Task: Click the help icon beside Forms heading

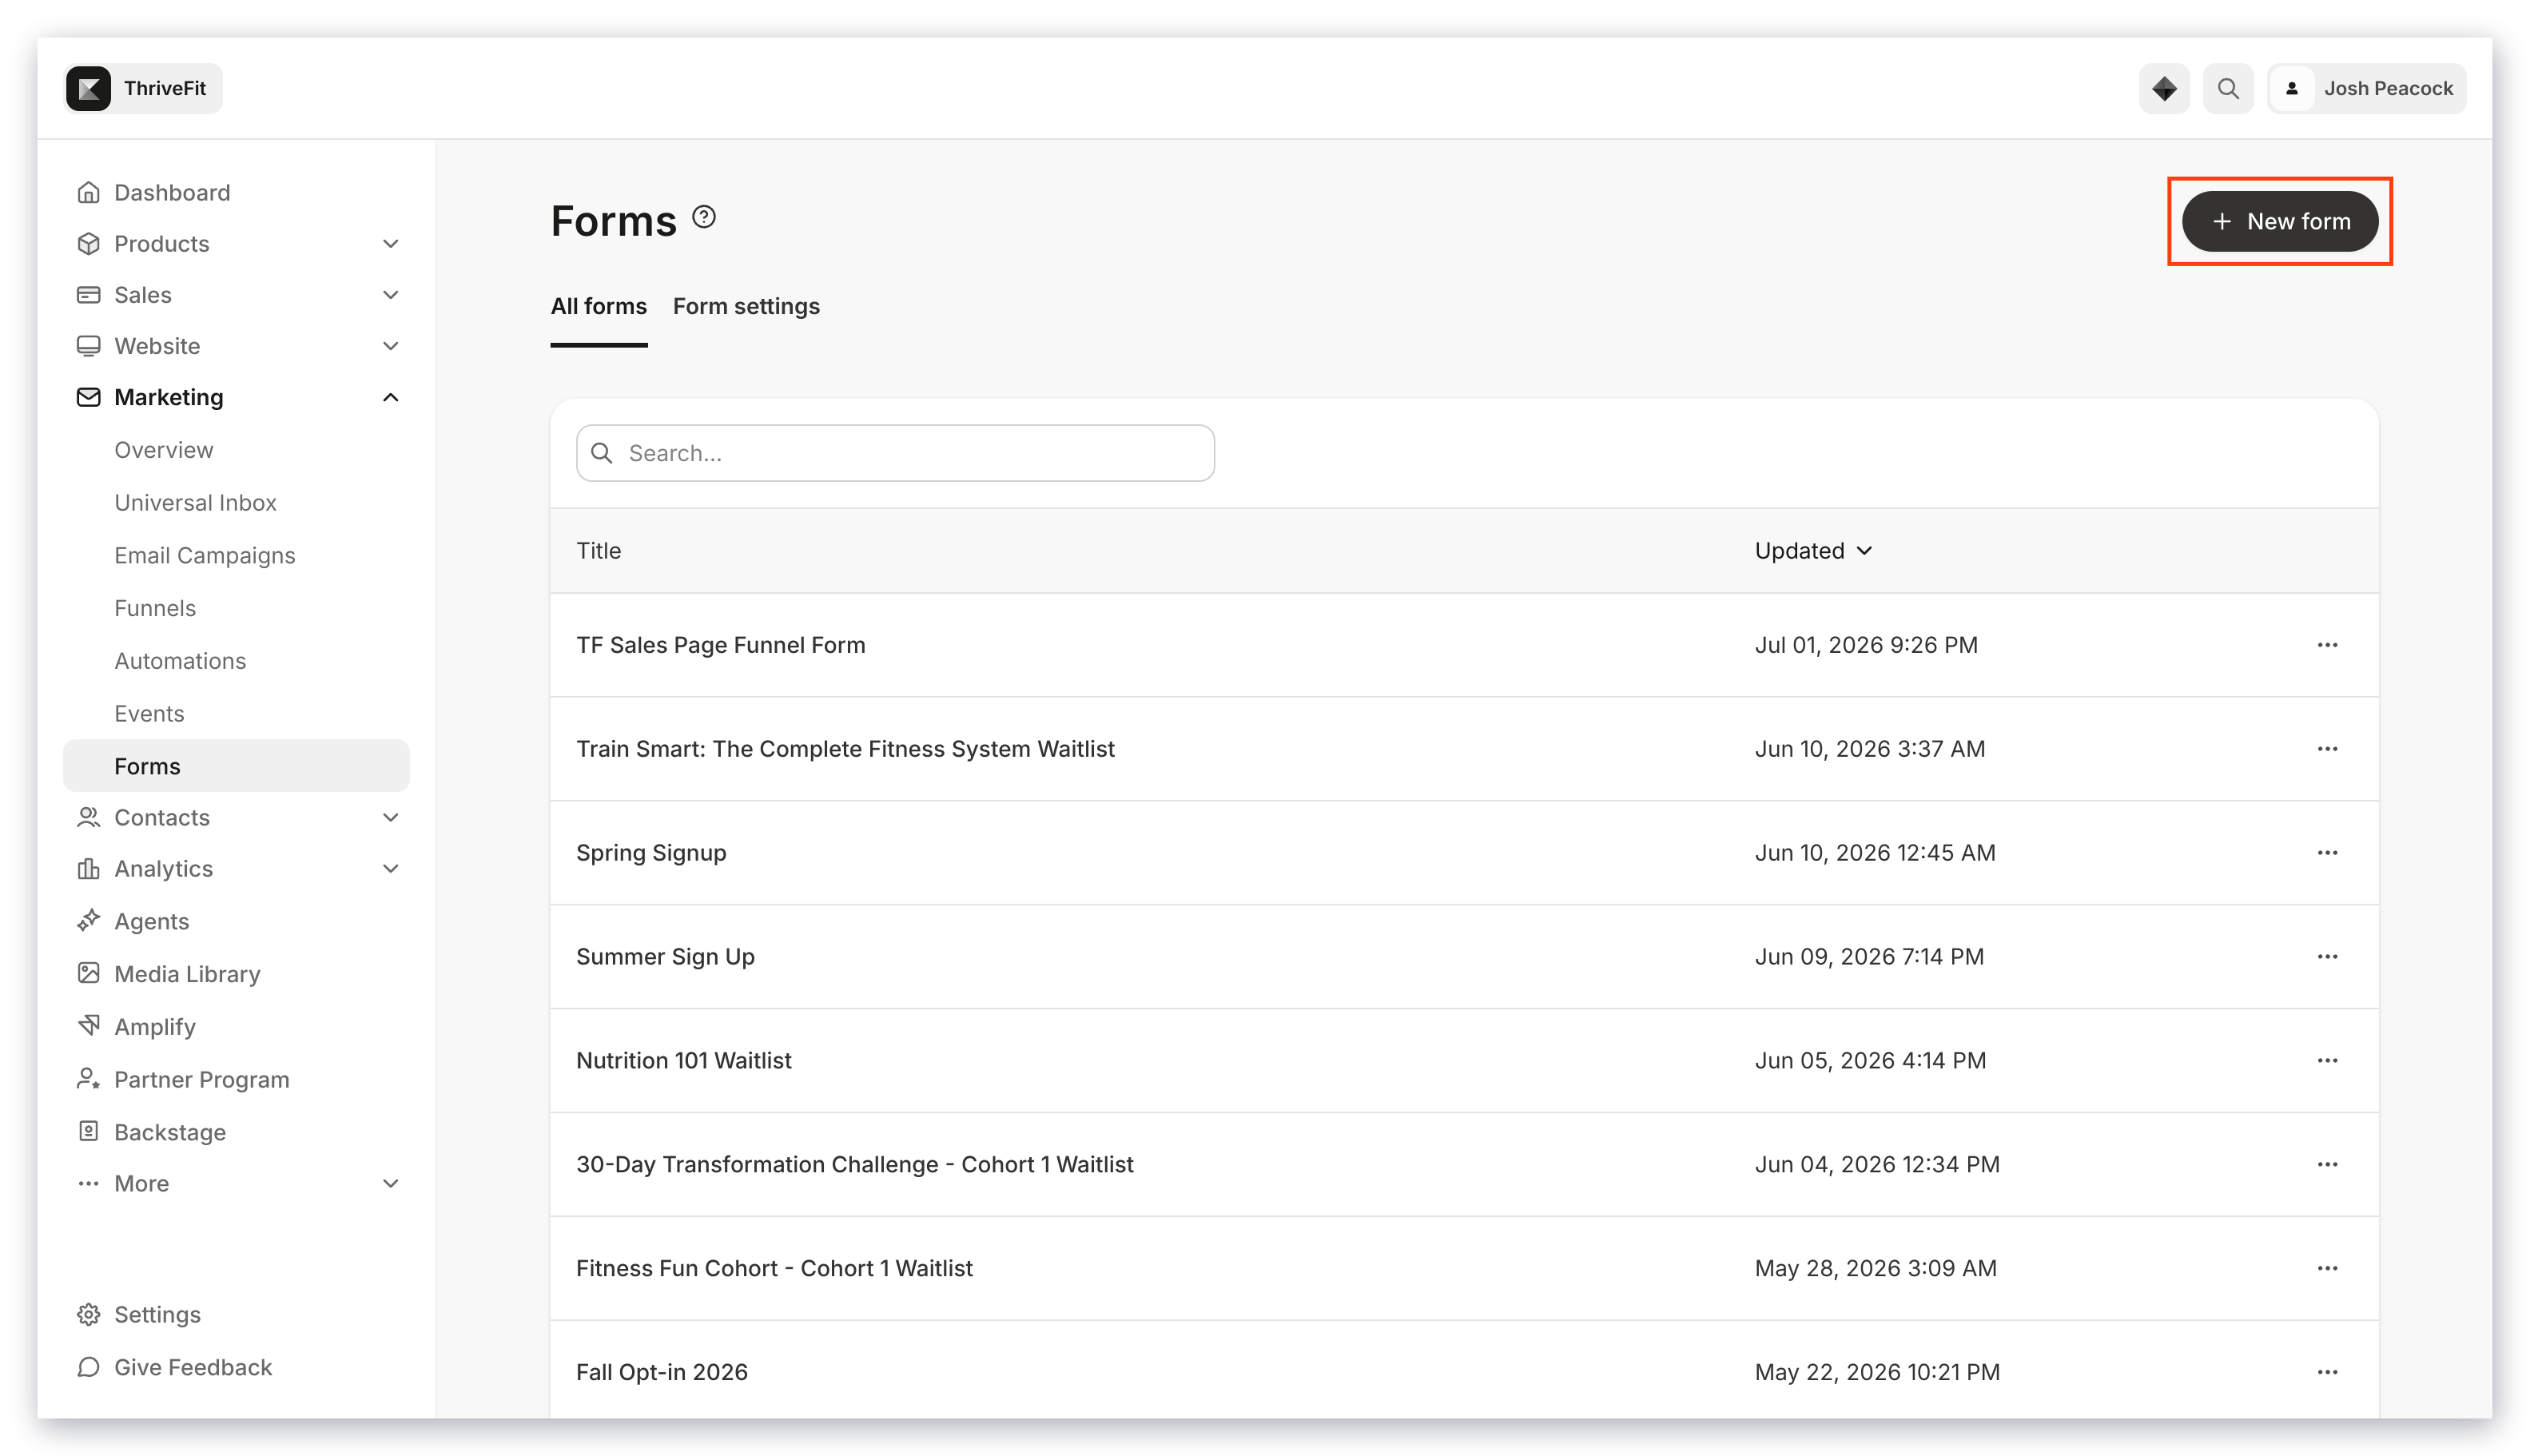Action: pyautogui.click(x=704, y=217)
